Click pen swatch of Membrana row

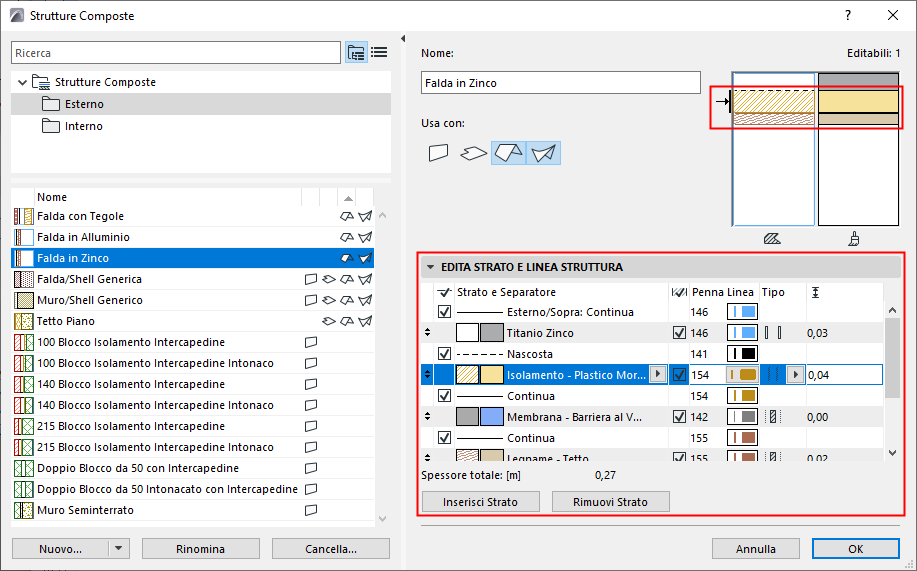tap(742, 417)
